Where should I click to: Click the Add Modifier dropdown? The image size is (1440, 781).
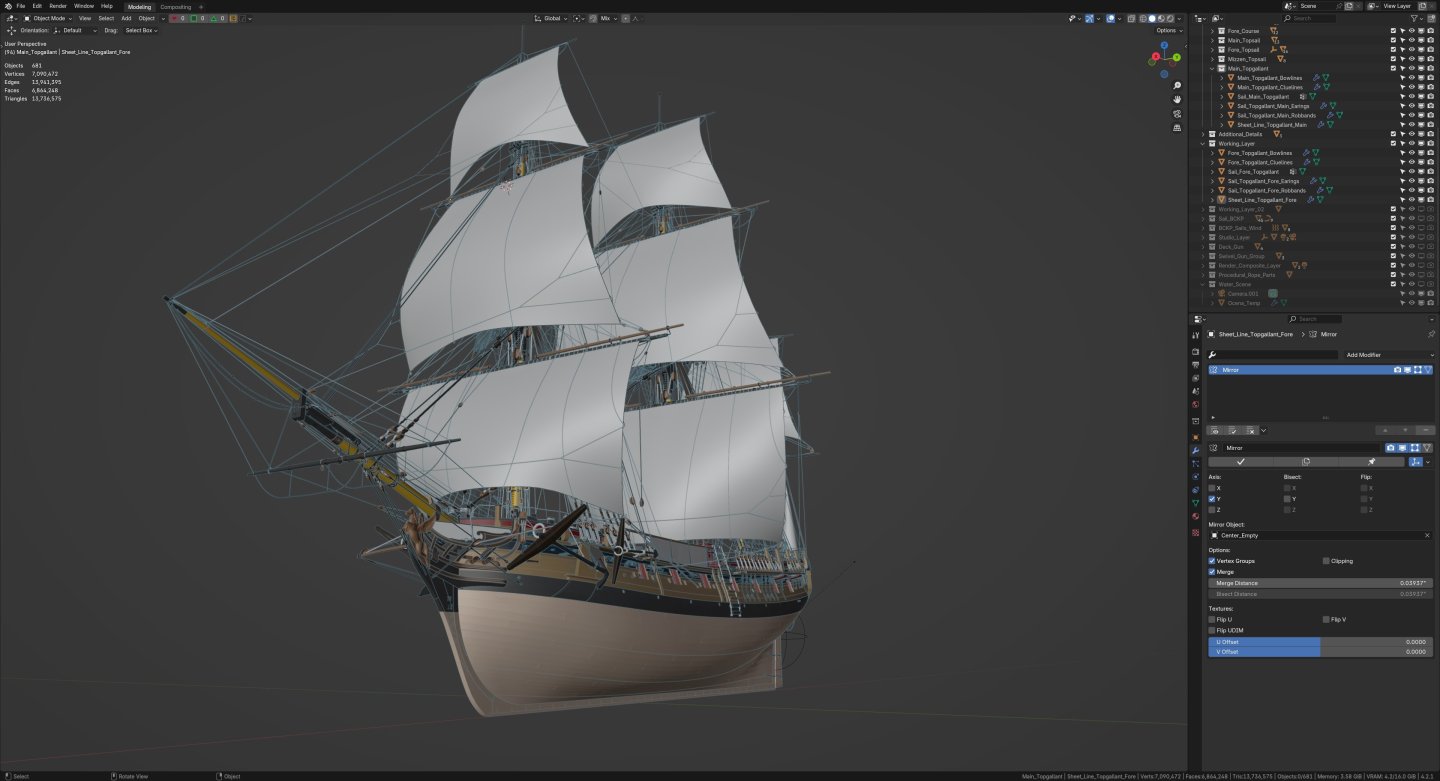pyautogui.click(x=1388, y=355)
